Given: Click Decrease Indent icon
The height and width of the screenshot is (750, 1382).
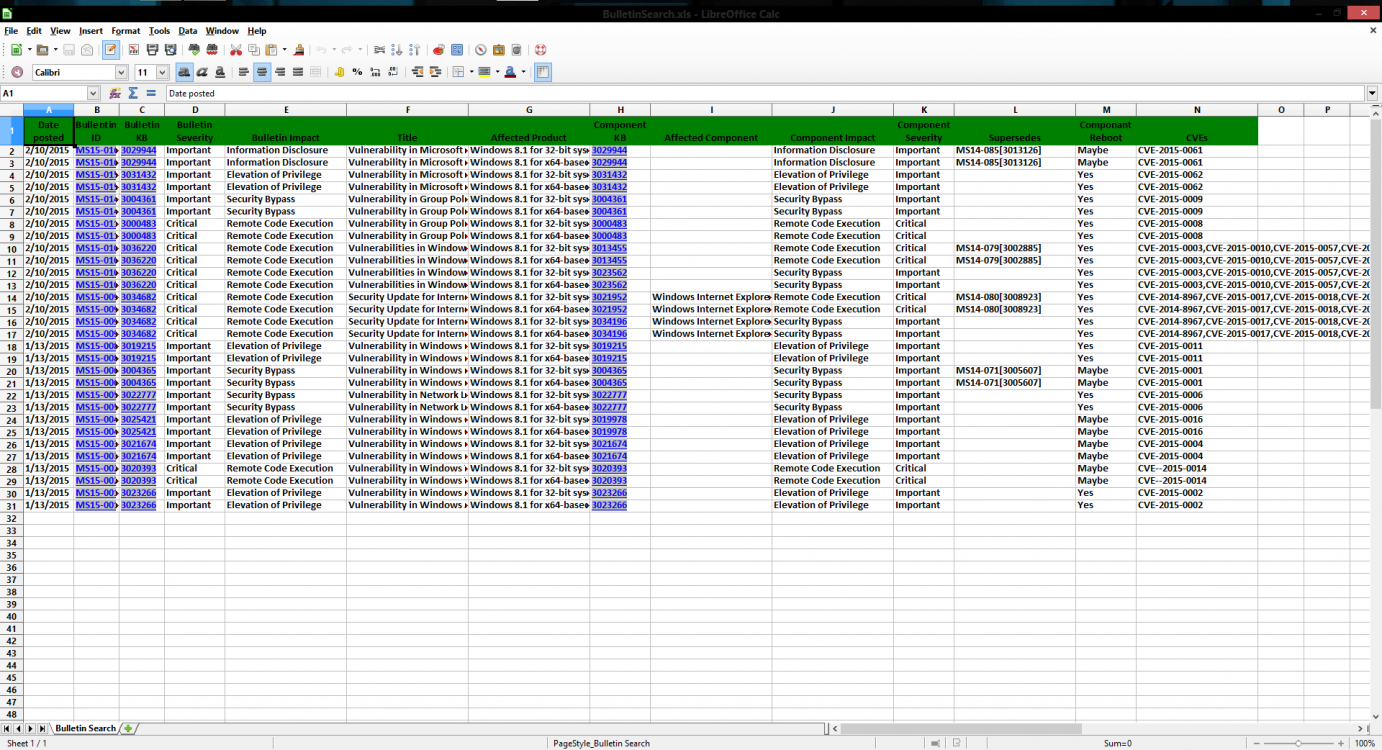Looking at the screenshot, I should coord(417,72).
